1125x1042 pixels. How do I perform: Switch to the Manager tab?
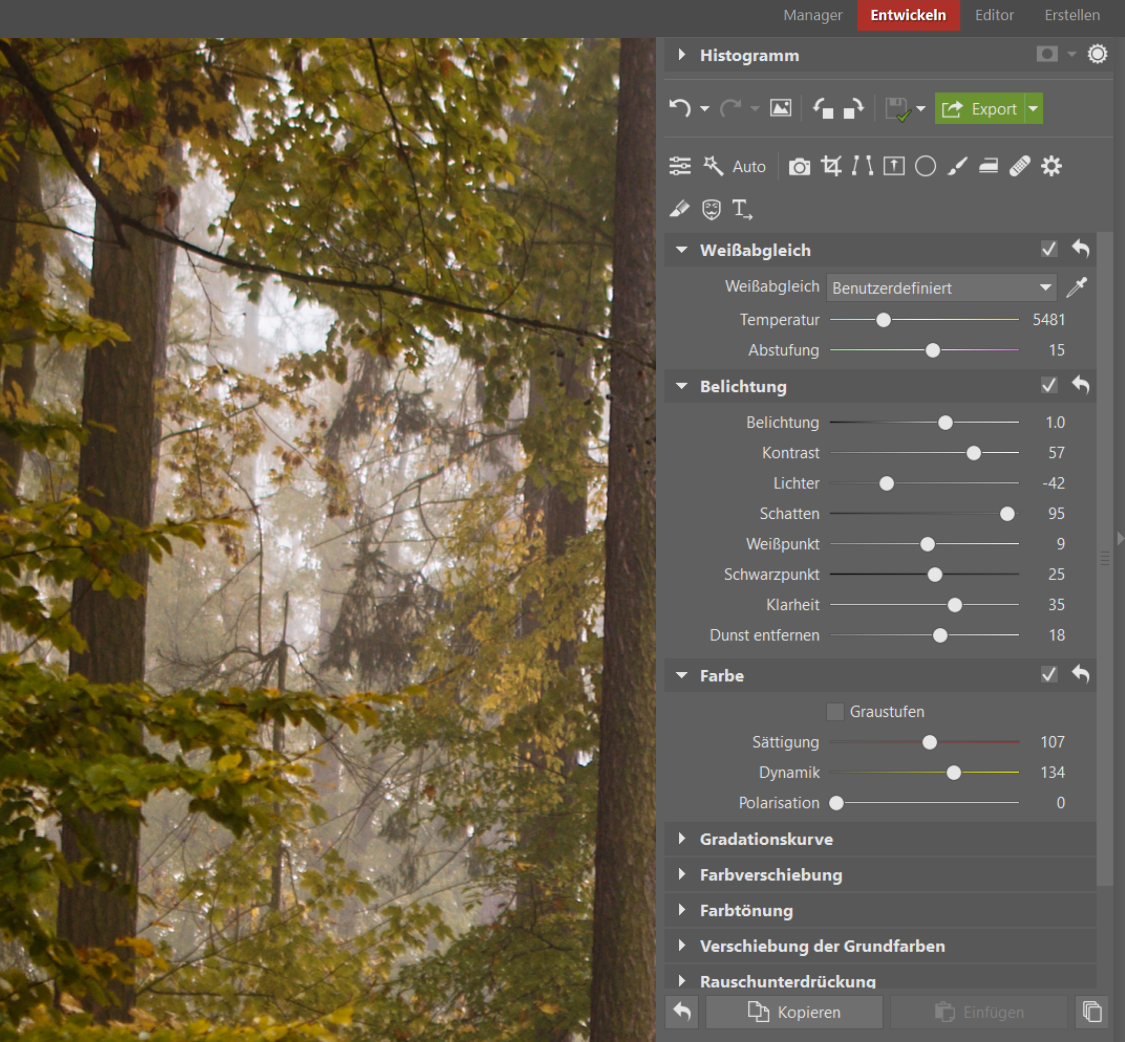813,15
